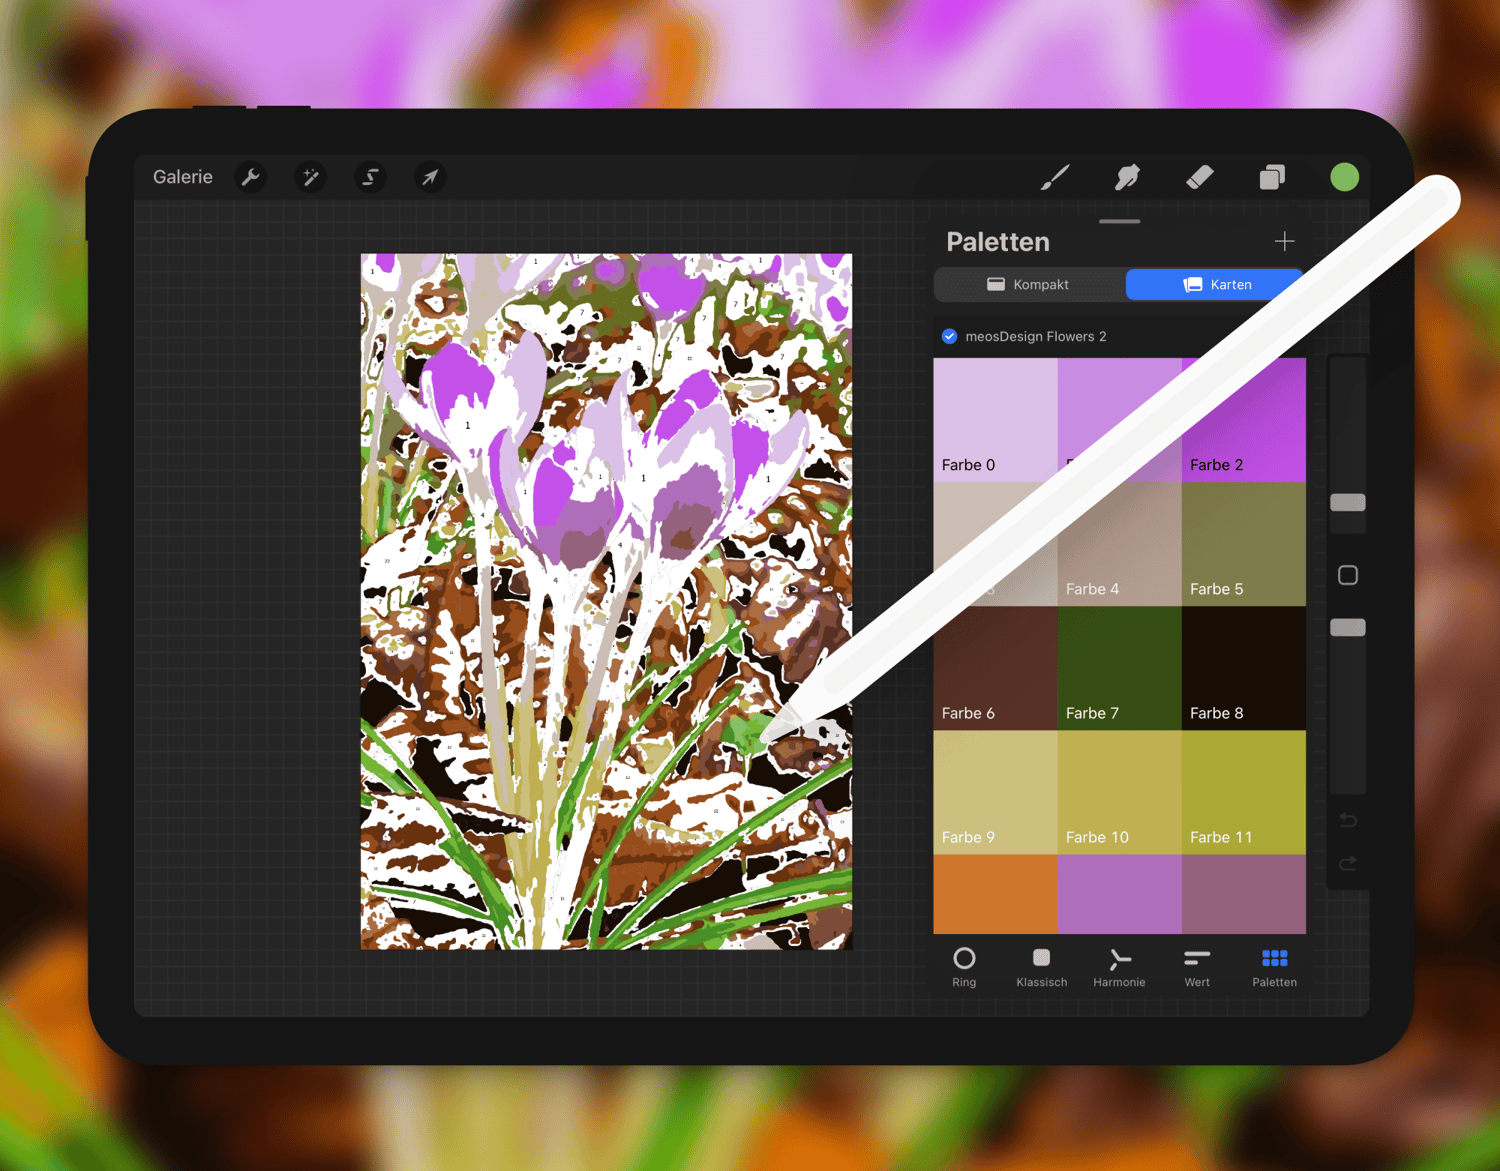
Task: Open the Actions wrench menu
Action: point(251,177)
